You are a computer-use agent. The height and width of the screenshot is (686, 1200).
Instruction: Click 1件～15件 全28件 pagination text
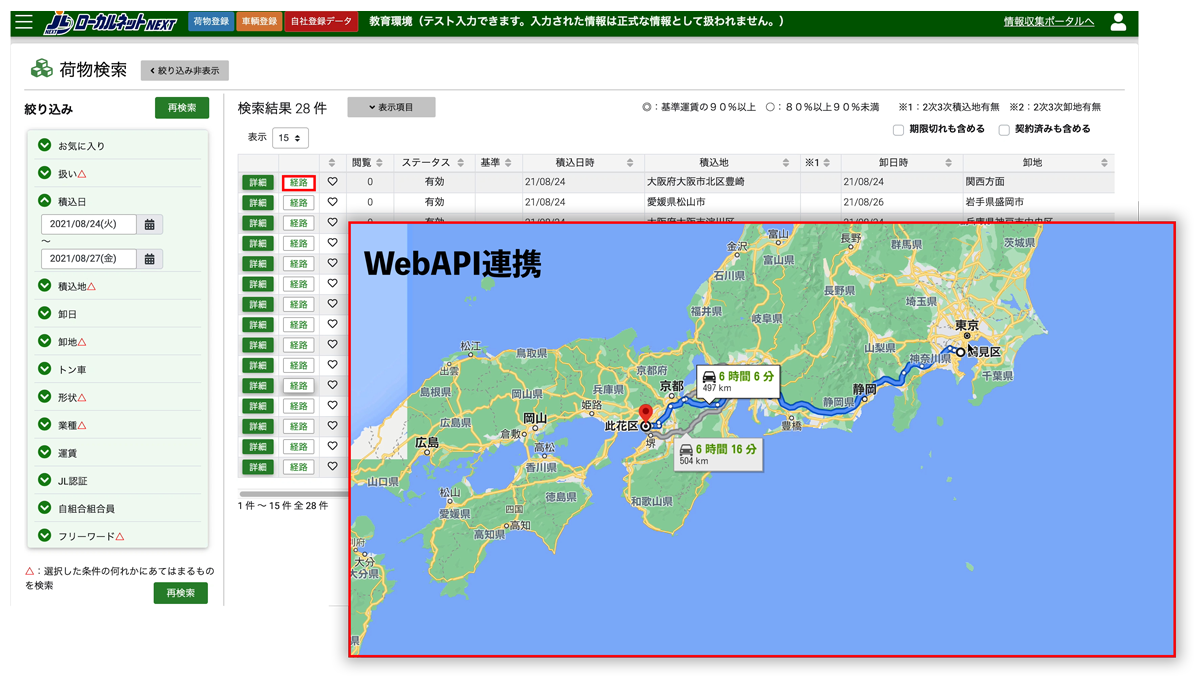pos(283,506)
